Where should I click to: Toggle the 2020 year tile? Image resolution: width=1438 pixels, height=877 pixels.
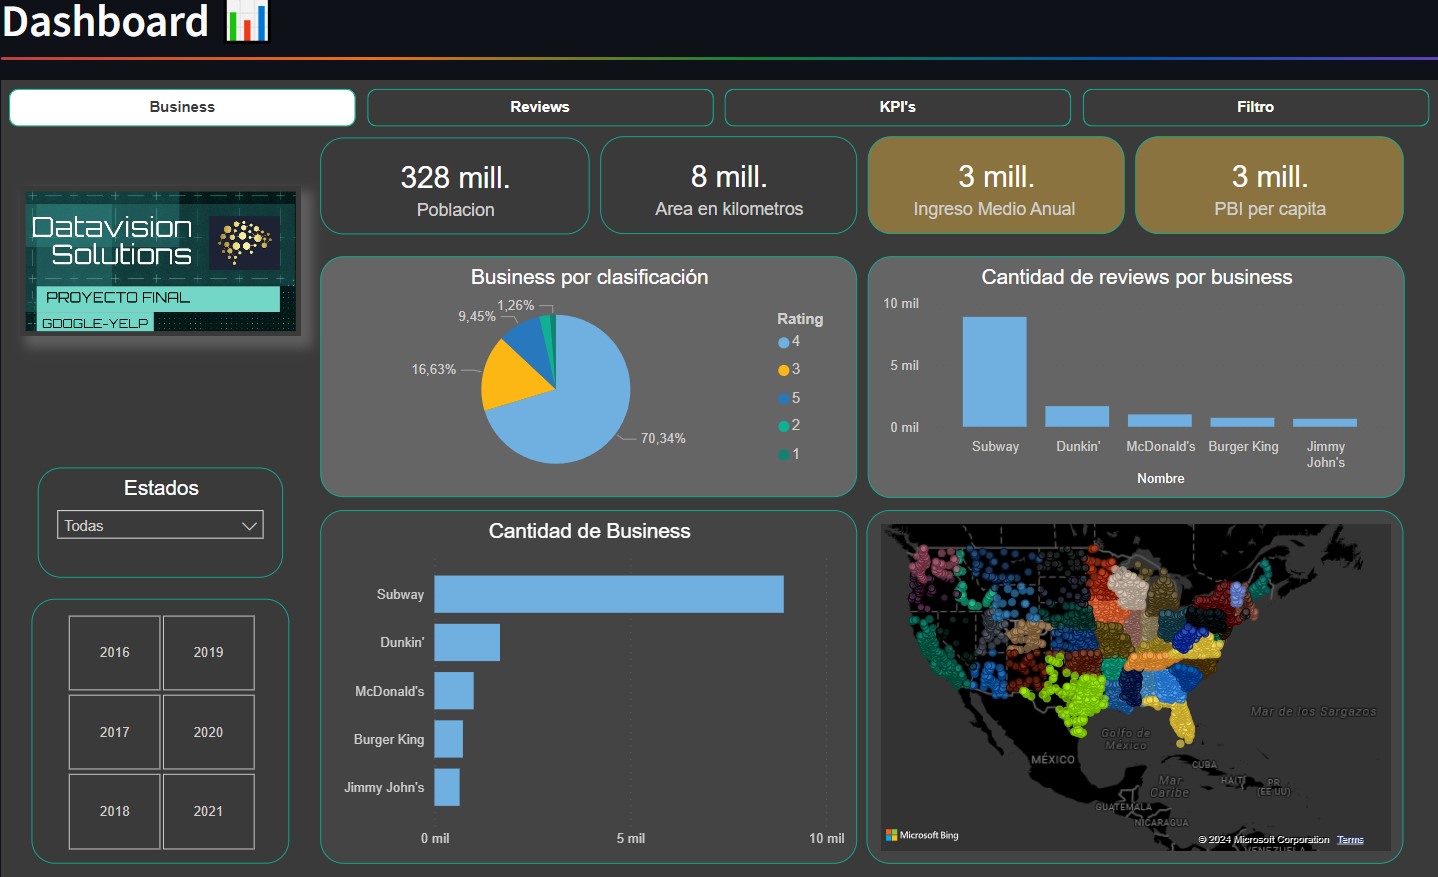coord(208,732)
